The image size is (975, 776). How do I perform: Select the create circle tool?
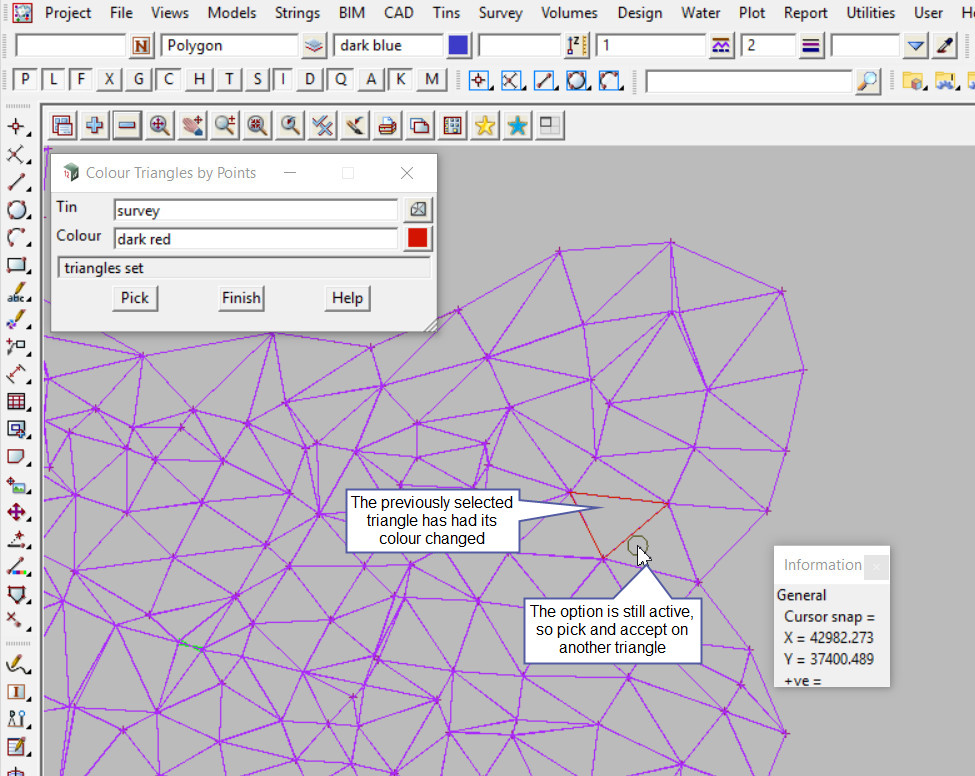(17, 210)
